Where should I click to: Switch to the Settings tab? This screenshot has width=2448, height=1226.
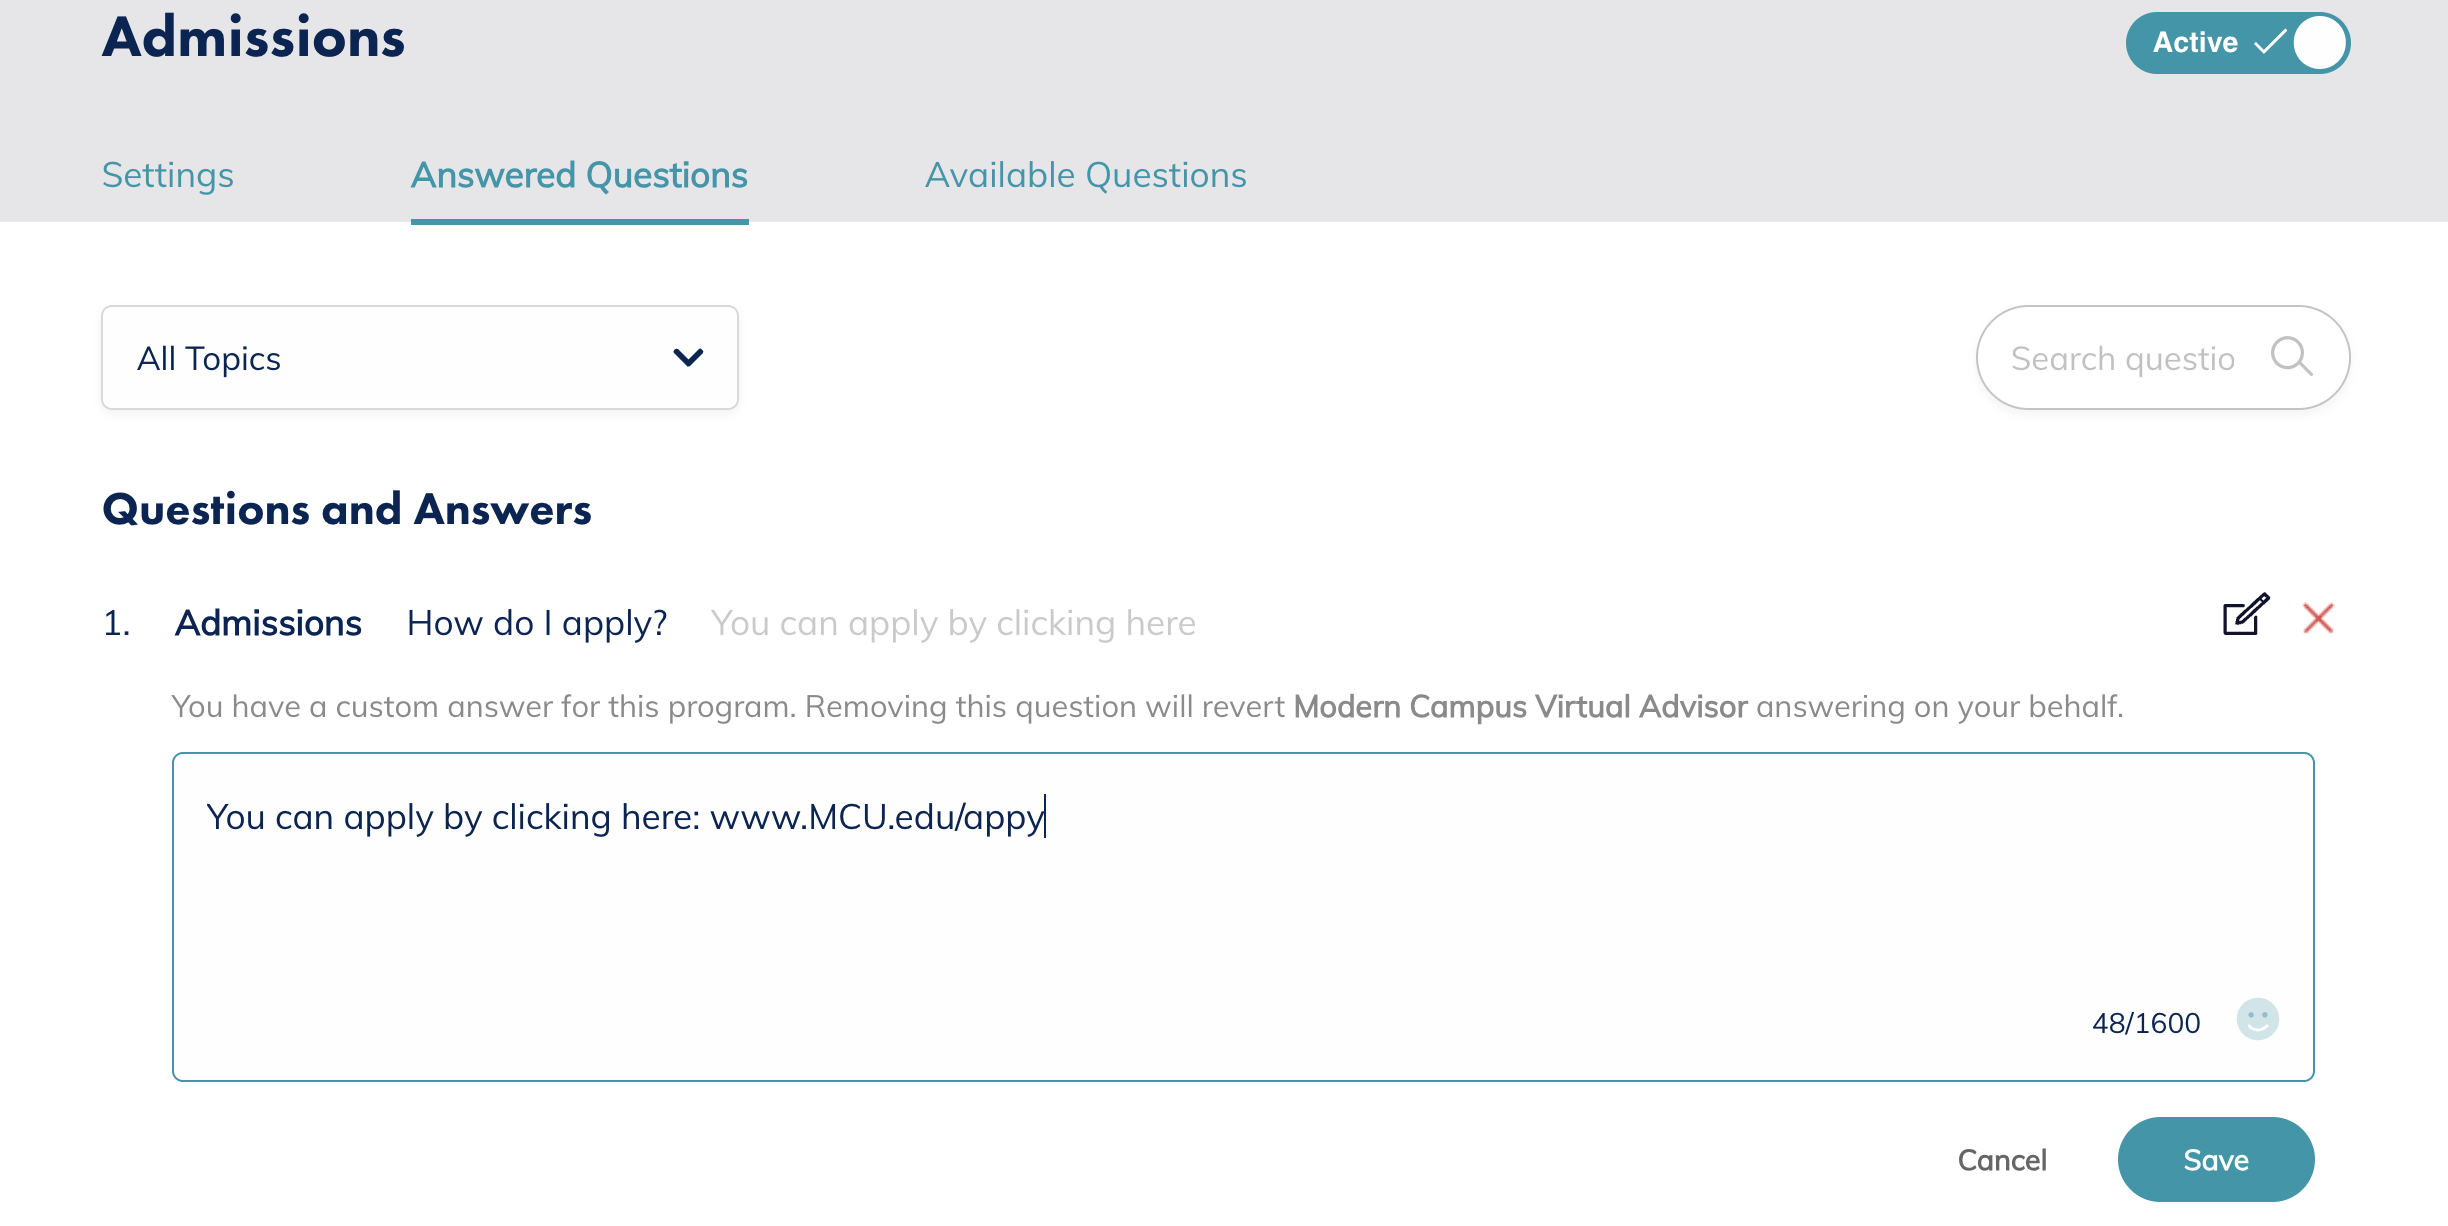point(167,175)
